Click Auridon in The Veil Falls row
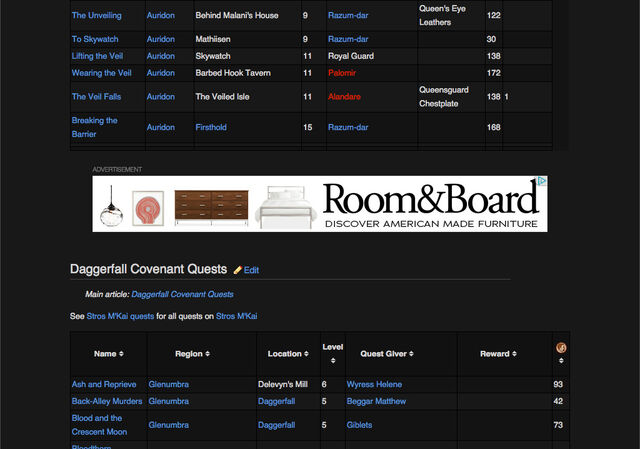 [161, 97]
